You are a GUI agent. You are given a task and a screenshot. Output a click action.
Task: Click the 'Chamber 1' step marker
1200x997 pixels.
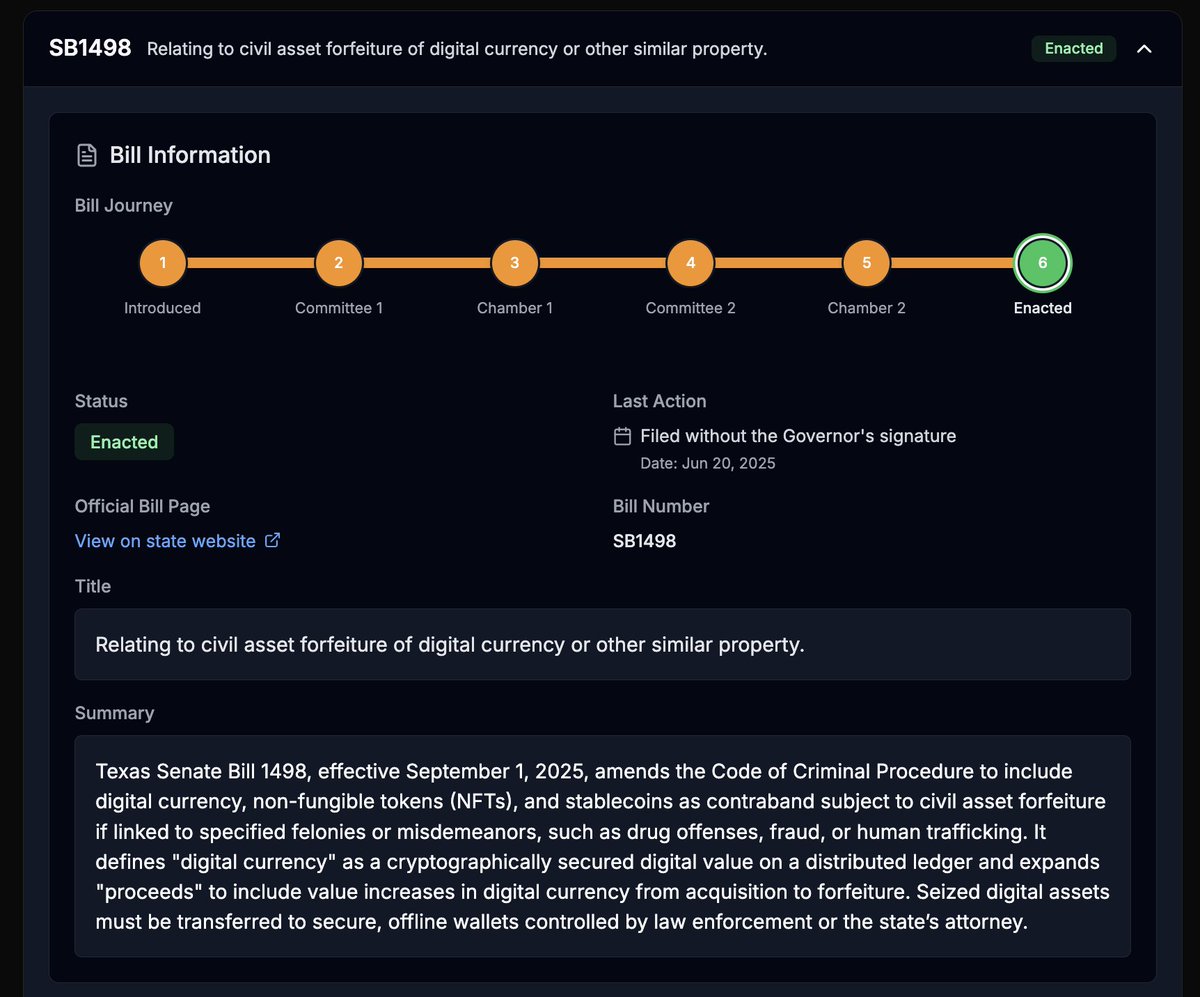coord(514,263)
